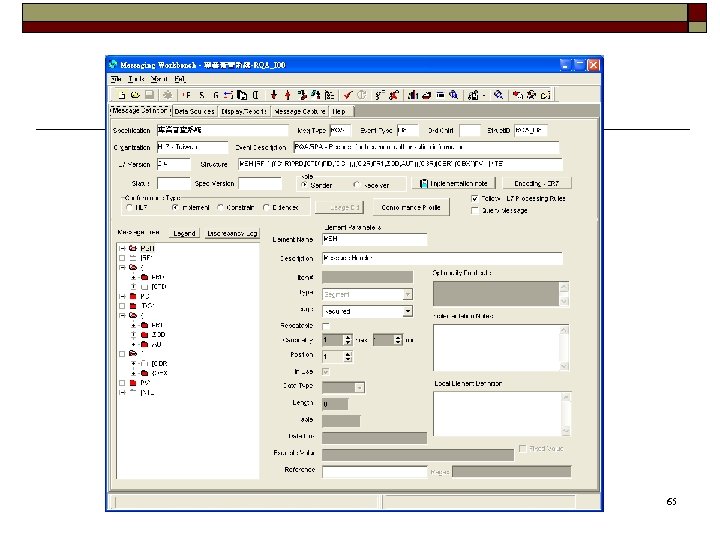Image resolution: width=720 pixels, height=540 pixels.
Task: Select the Implement conformance type radio
Action: 175,208
